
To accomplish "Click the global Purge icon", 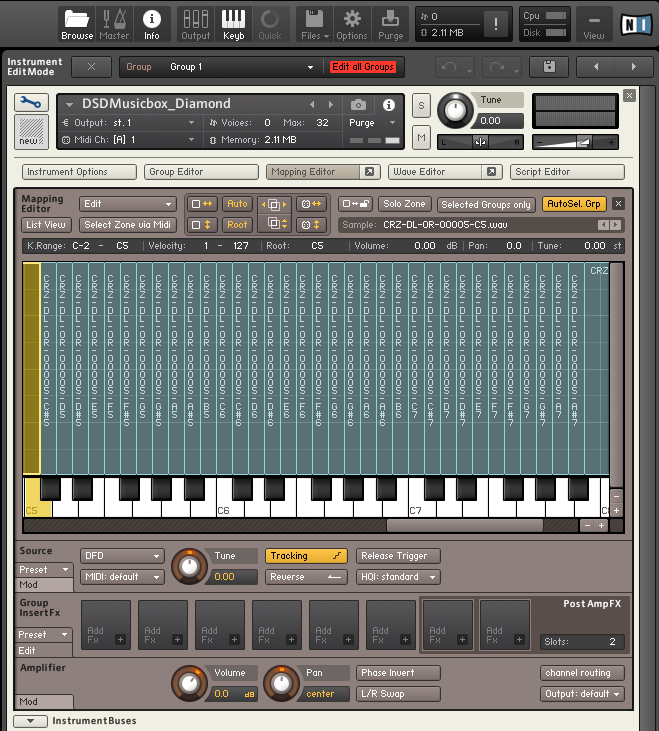I will tap(390, 25).
